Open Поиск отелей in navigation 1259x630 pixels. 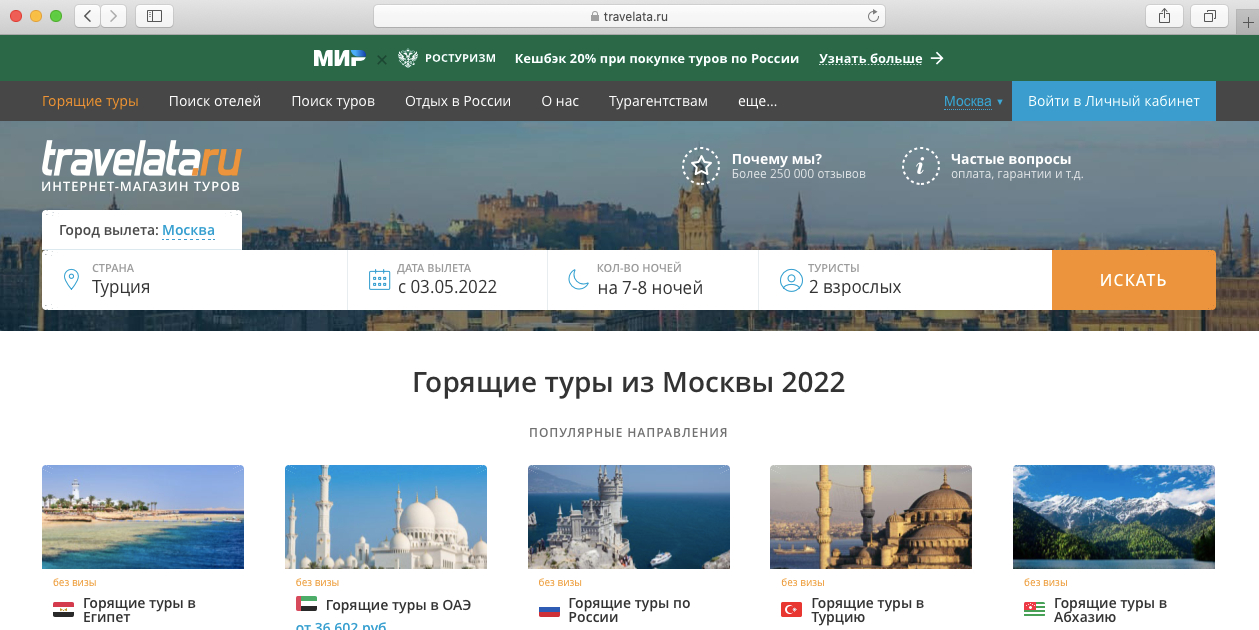point(215,101)
